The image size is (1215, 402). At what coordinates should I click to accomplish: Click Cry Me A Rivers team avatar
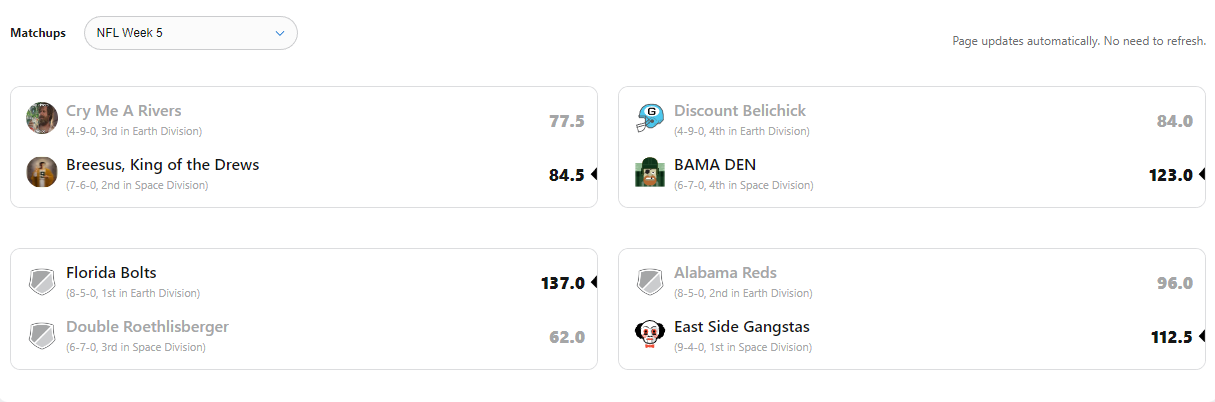point(42,119)
